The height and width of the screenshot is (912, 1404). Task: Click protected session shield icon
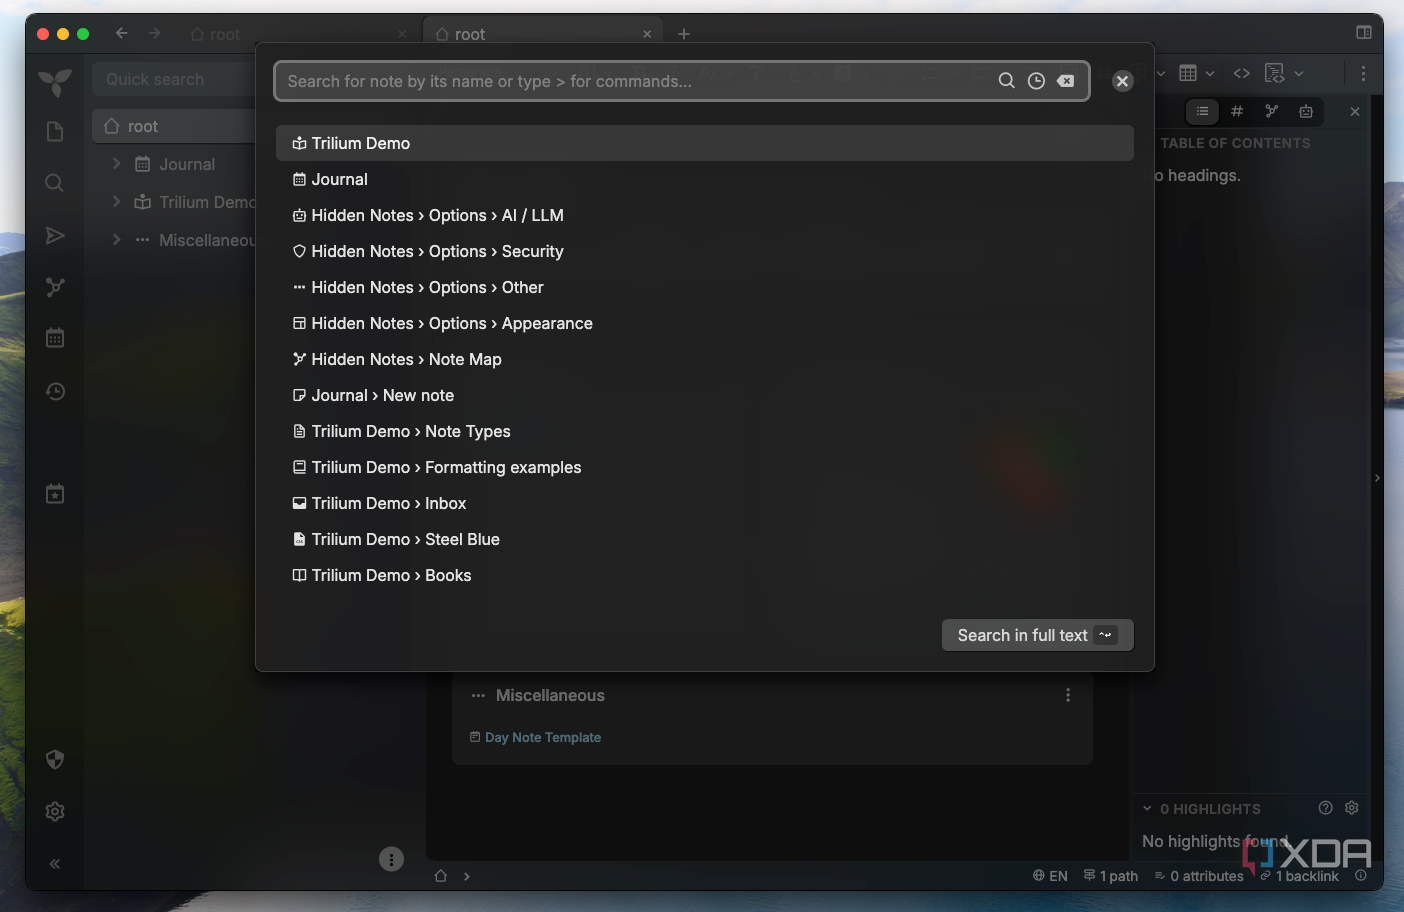55,759
